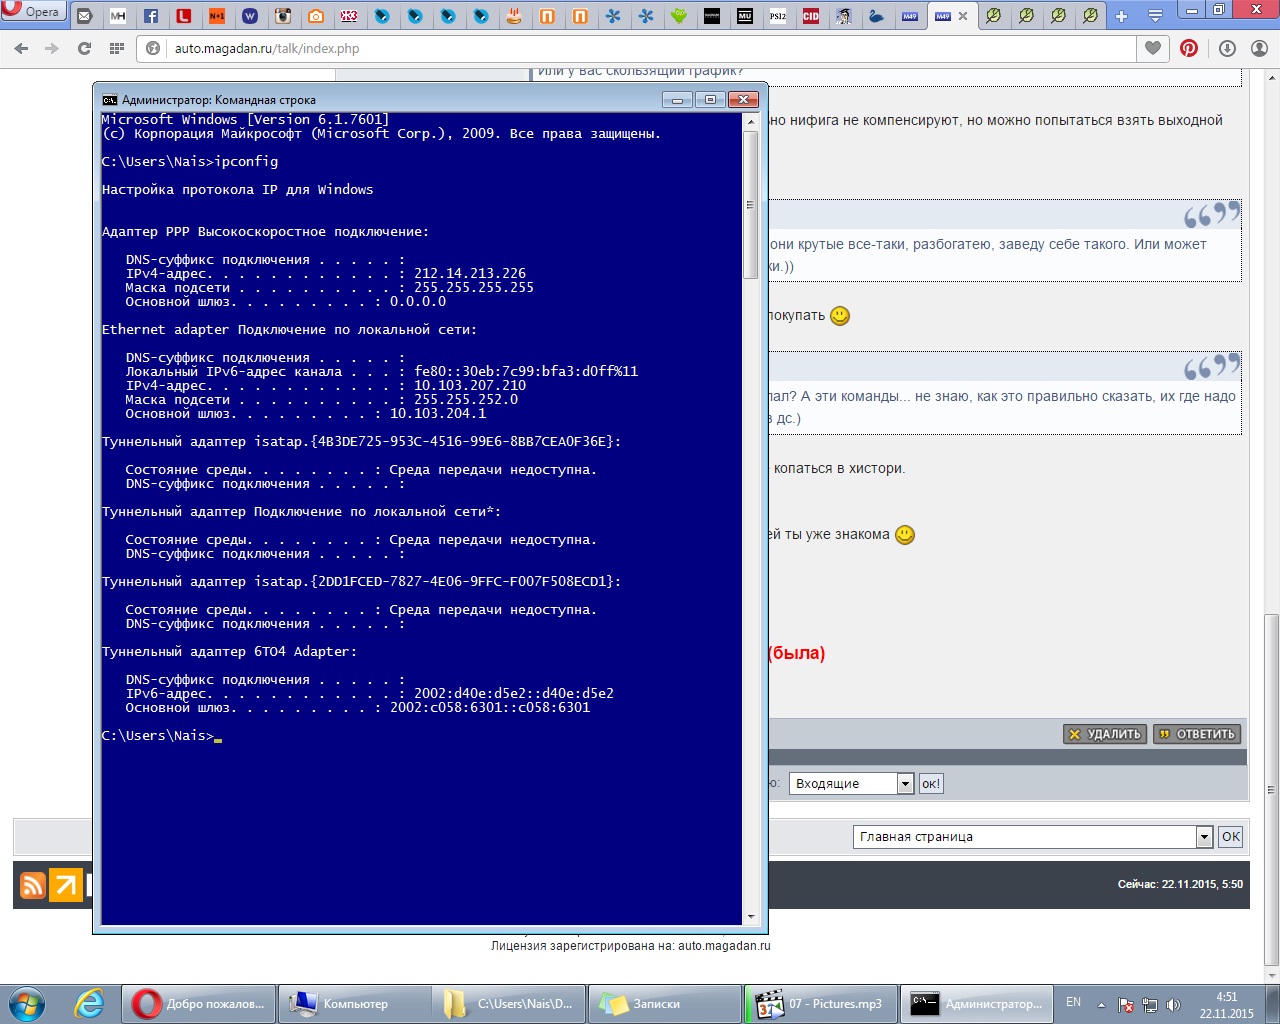Open Internet Explorer from the taskbar
This screenshot has width=1280, height=1024.
coord(90,1003)
